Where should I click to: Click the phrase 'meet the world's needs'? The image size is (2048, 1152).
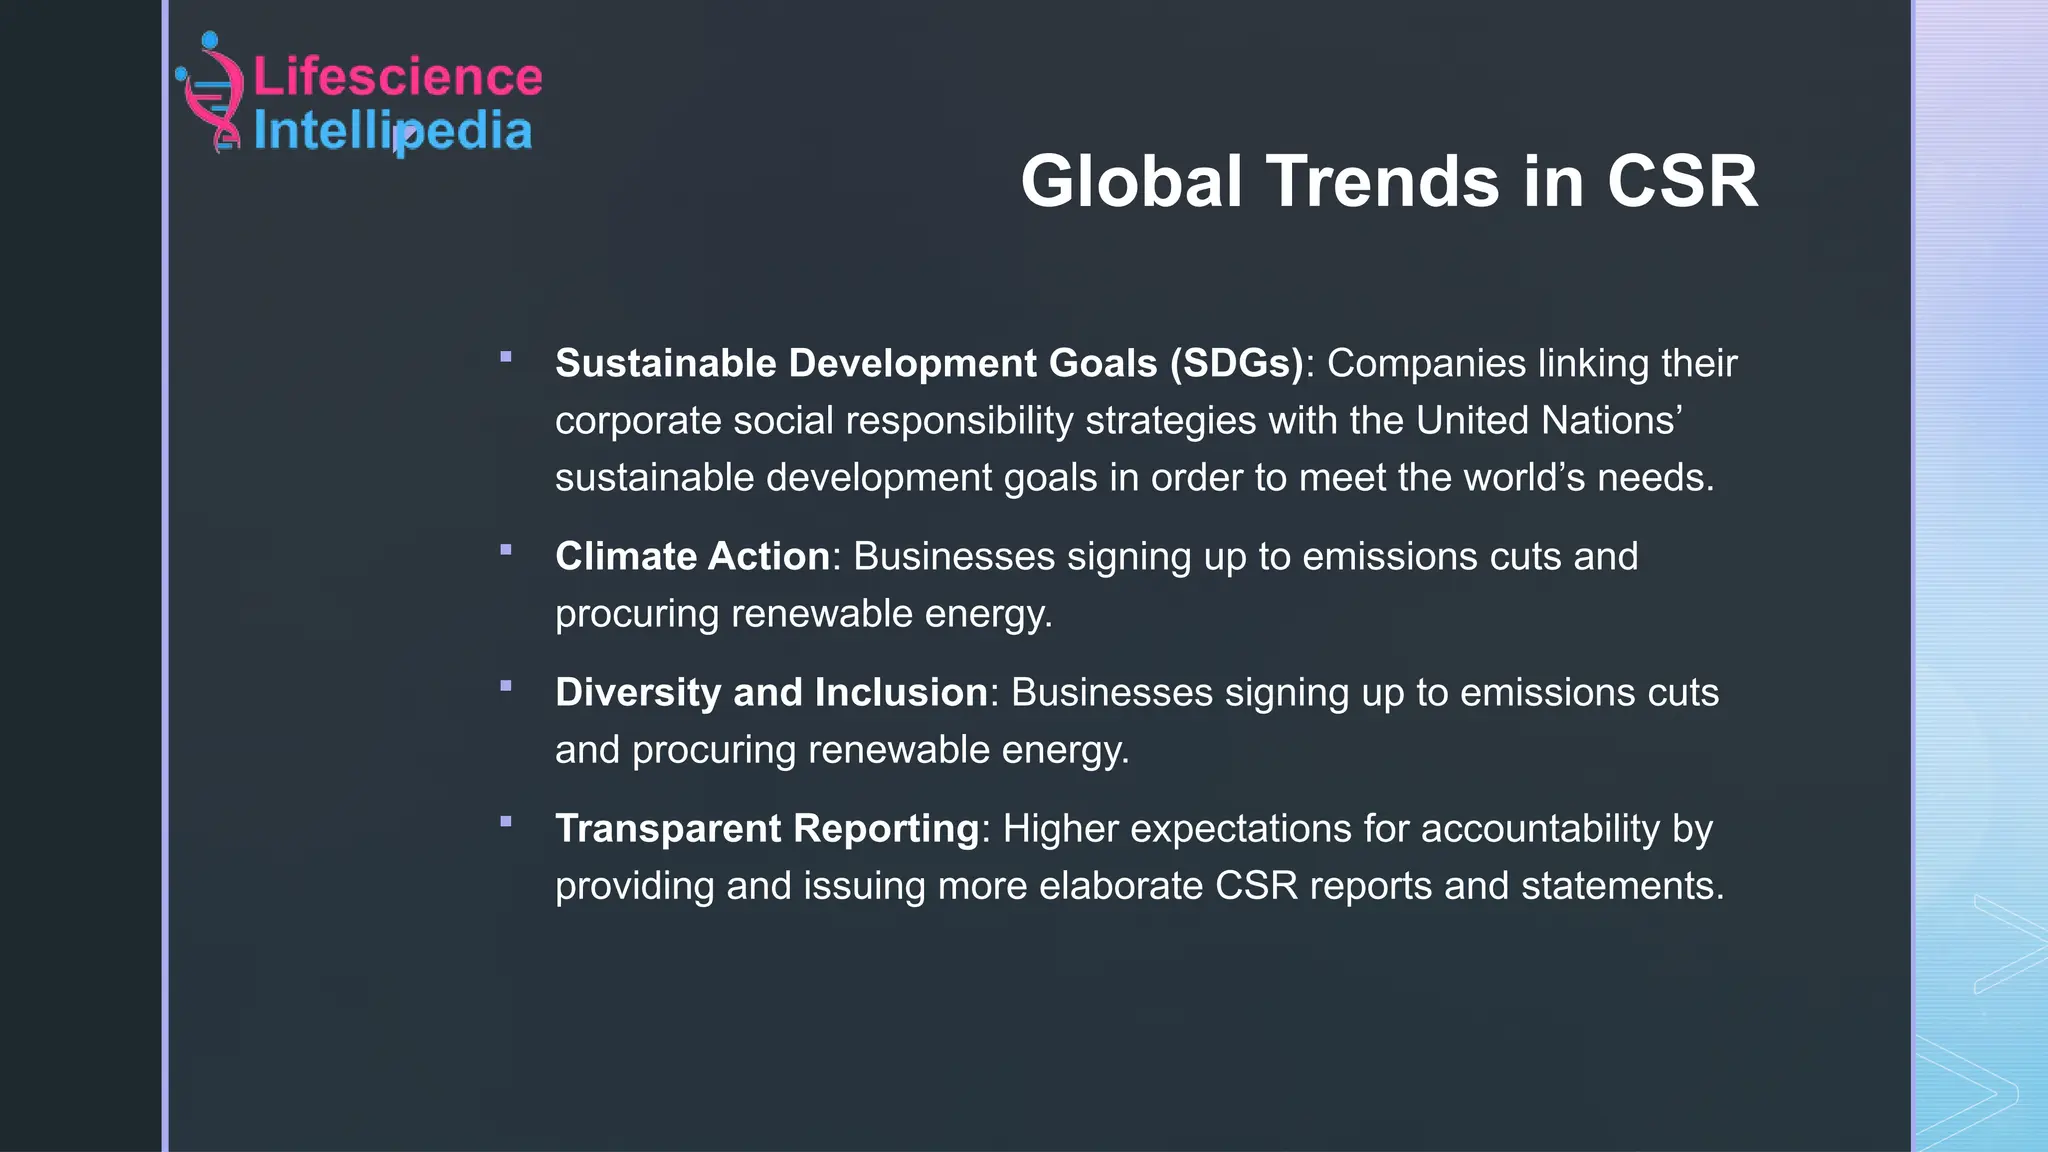[1505, 477]
